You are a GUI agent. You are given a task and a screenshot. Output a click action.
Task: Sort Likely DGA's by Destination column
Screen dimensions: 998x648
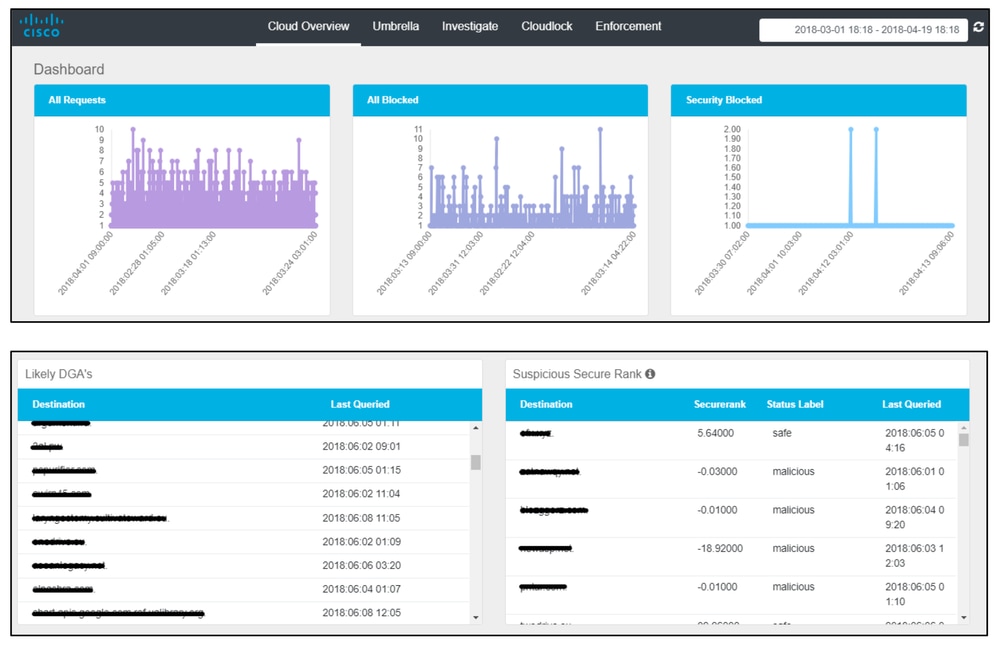pos(59,404)
